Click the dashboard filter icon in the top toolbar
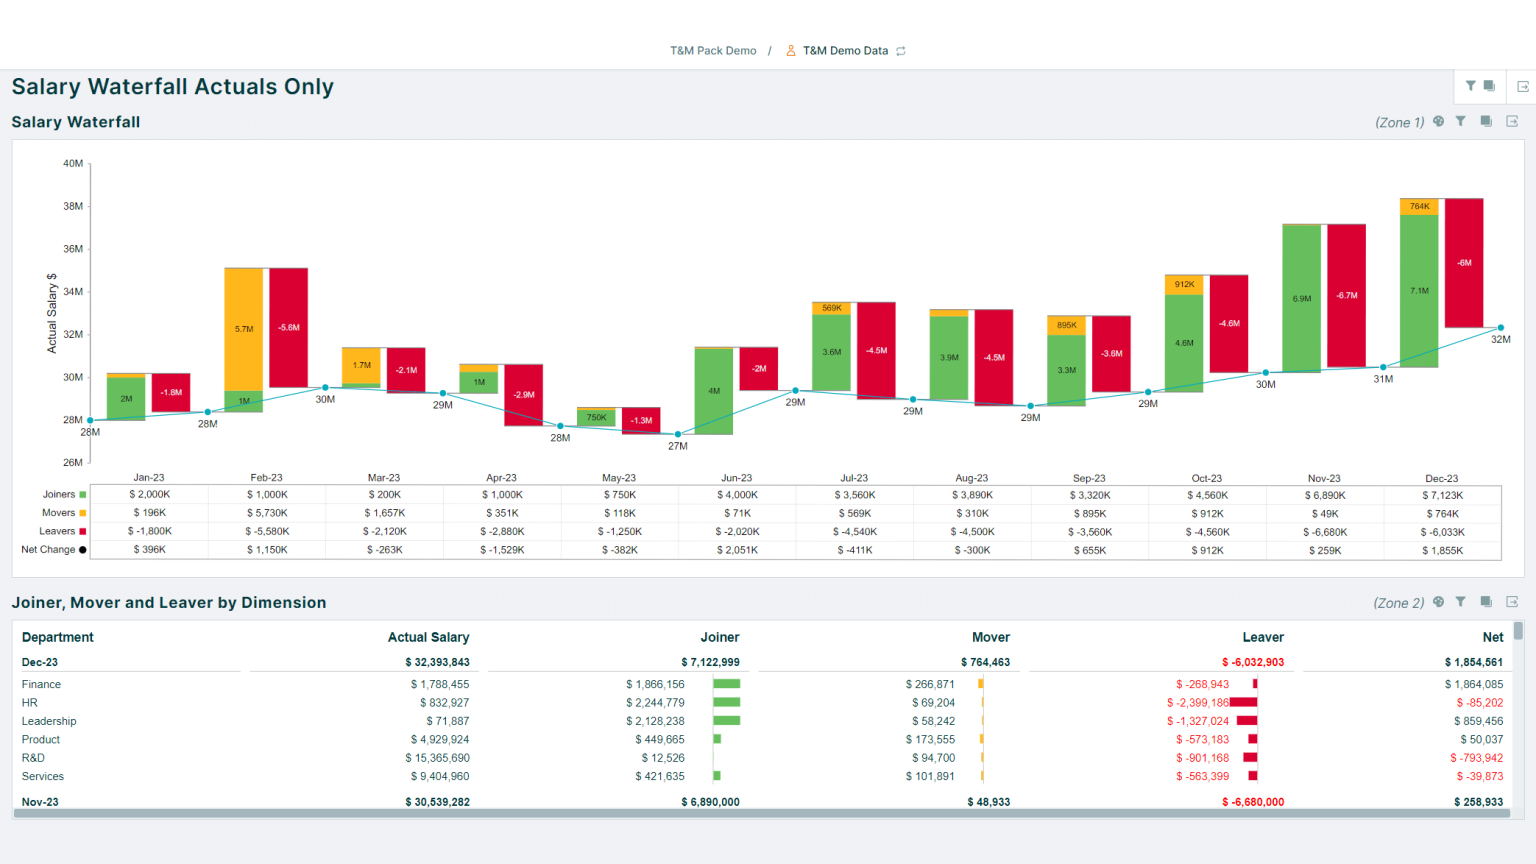The height and width of the screenshot is (864, 1536). coord(1470,86)
